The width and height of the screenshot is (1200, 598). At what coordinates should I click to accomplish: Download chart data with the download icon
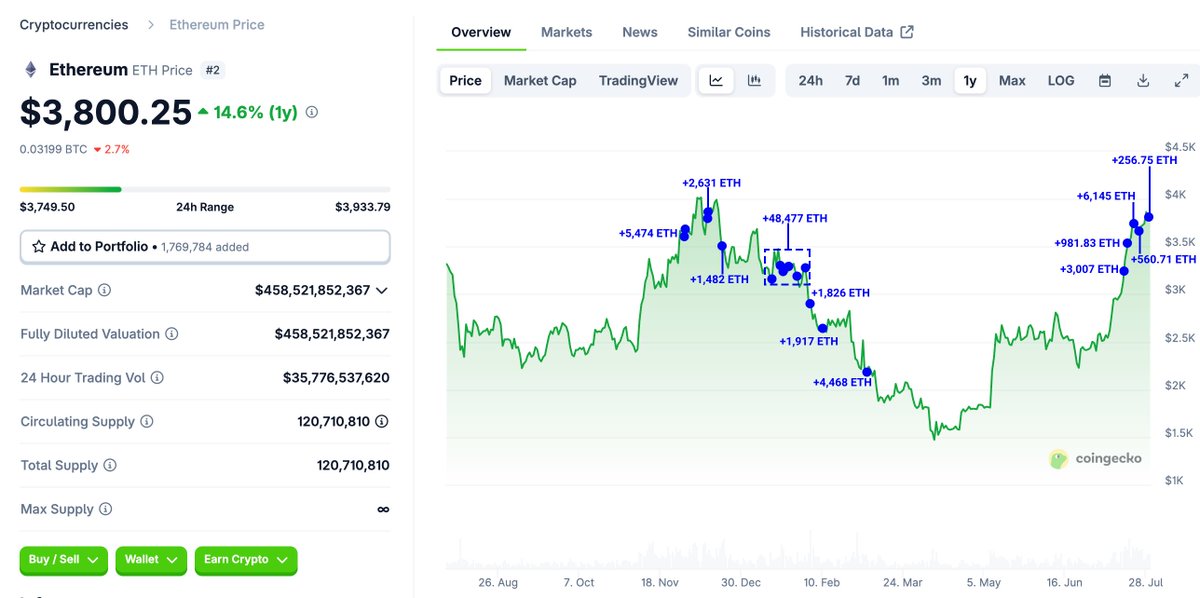[1143, 80]
